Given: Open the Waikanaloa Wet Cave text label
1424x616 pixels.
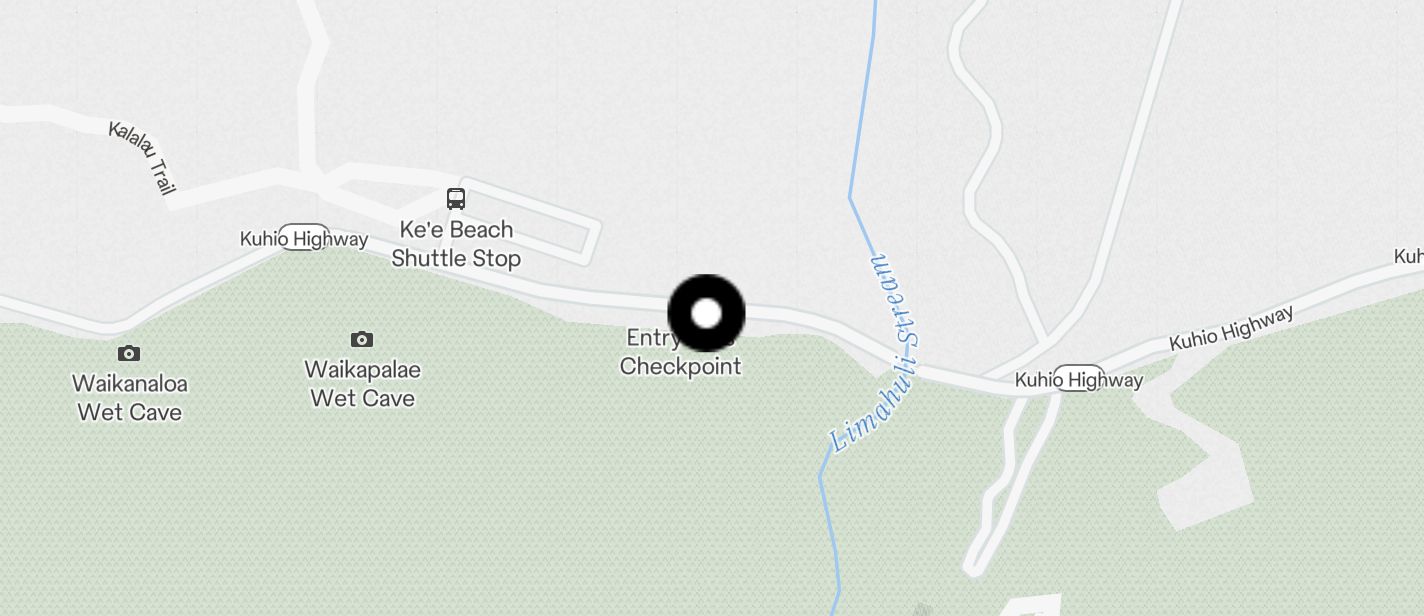Looking at the screenshot, I should coord(130,398).
